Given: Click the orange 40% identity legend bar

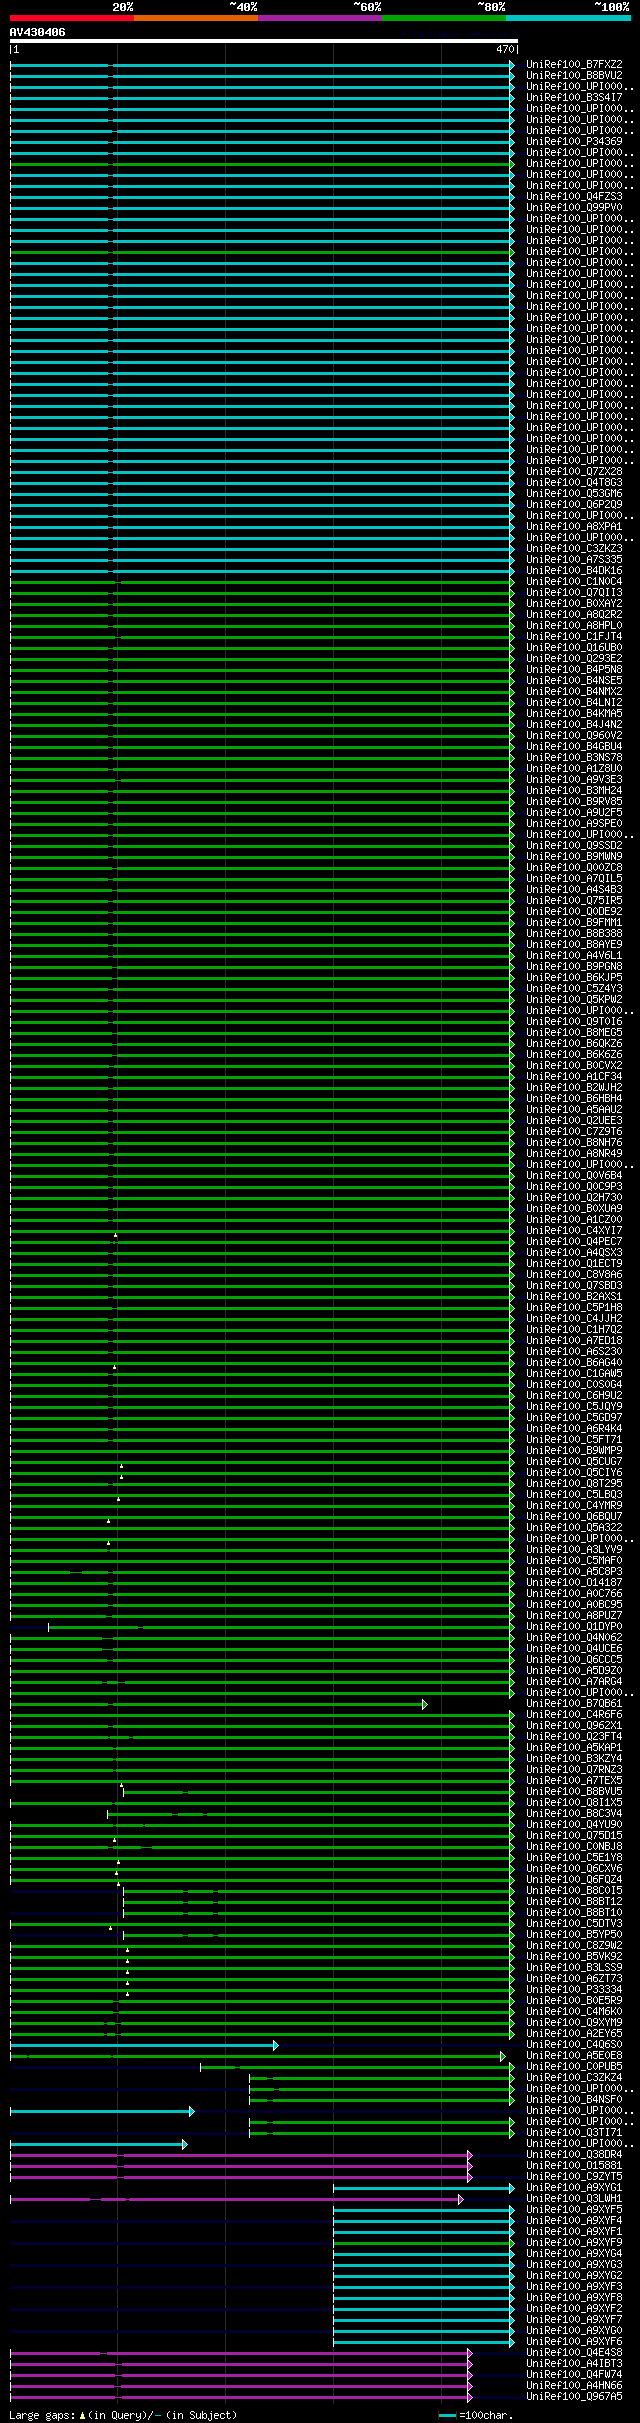Looking at the screenshot, I should click(196, 18).
